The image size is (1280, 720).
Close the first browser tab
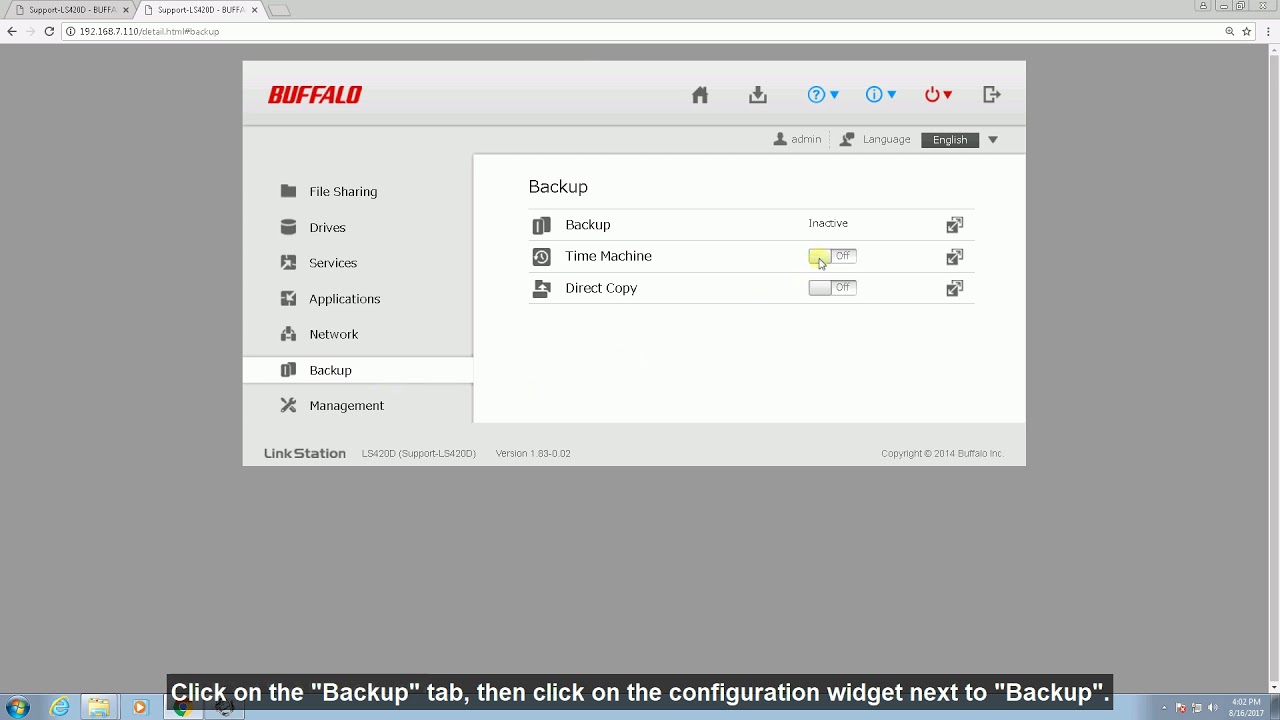[x=126, y=10]
